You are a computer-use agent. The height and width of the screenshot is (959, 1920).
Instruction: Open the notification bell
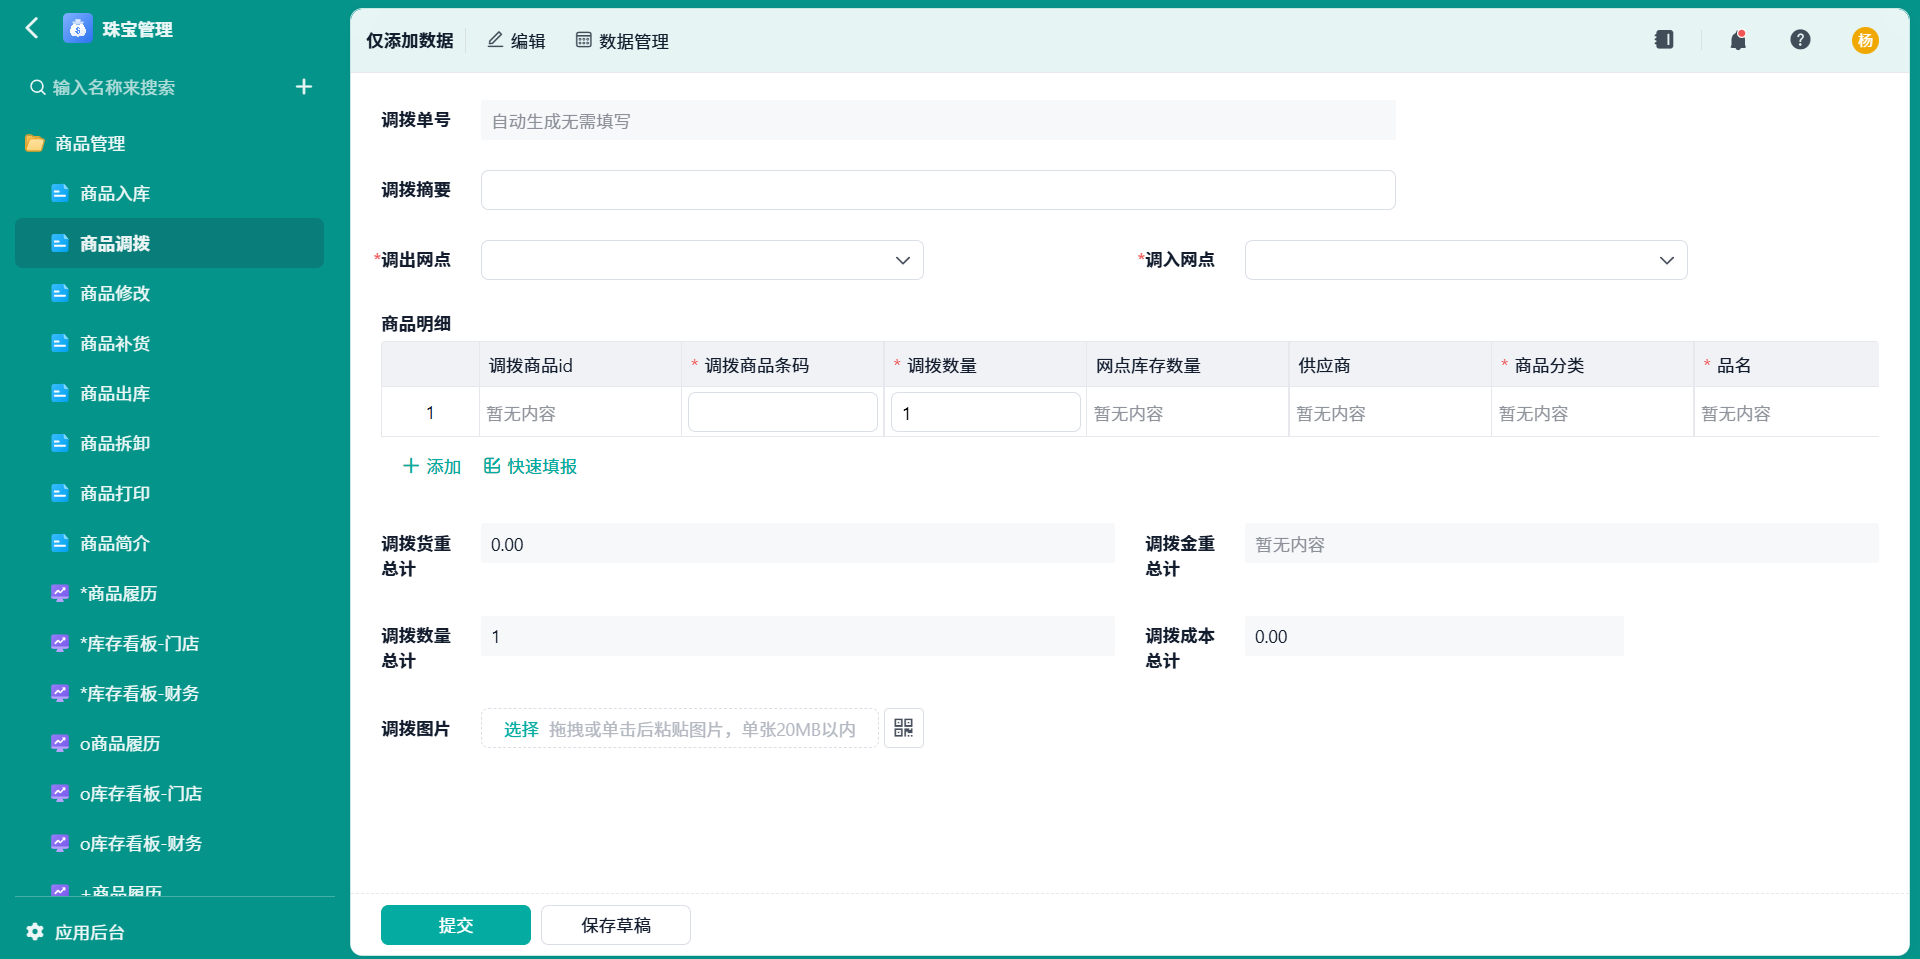1738,40
